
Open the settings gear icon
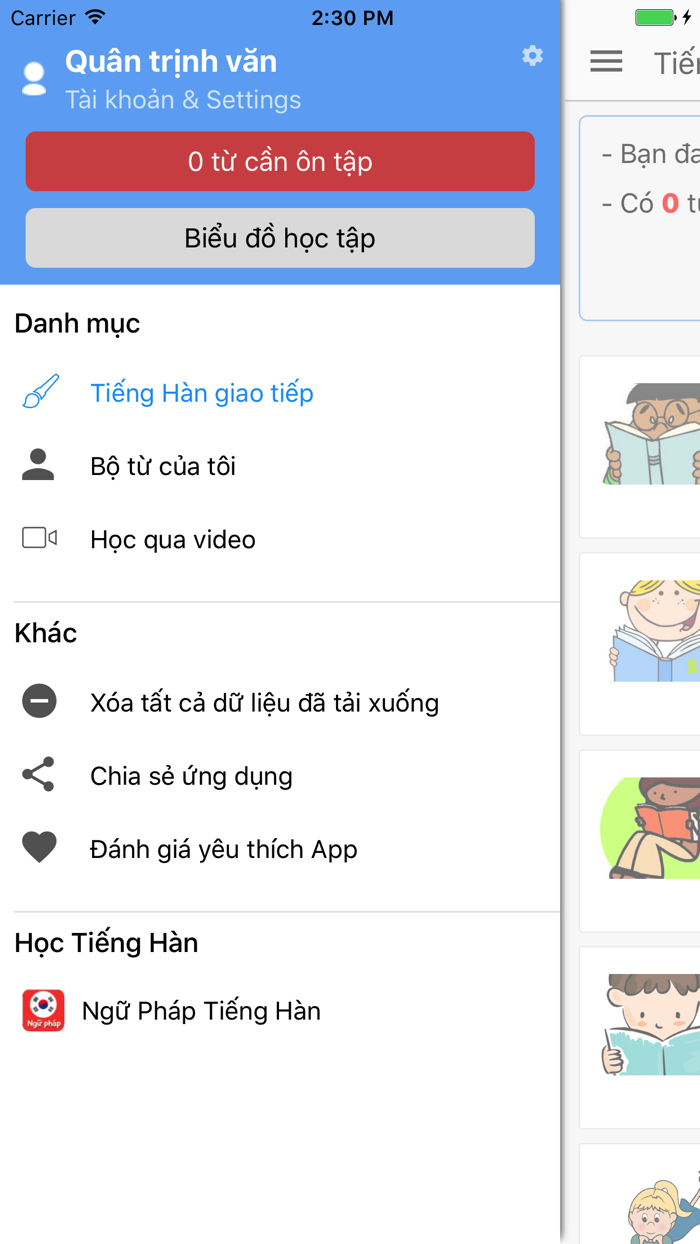[532, 57]
